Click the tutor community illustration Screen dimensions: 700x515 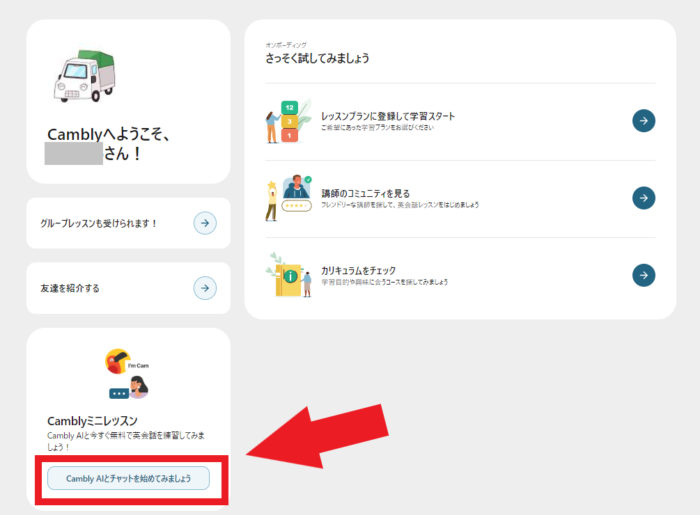pos(288,198)
